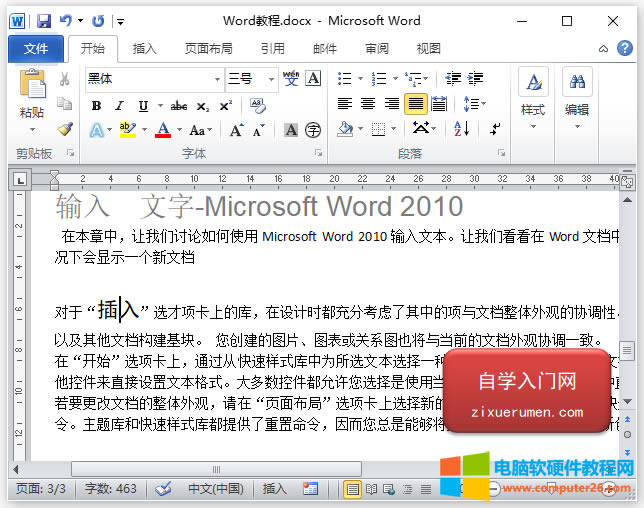
Task: Open the line spacing dropdown
Action: point(474,104)
